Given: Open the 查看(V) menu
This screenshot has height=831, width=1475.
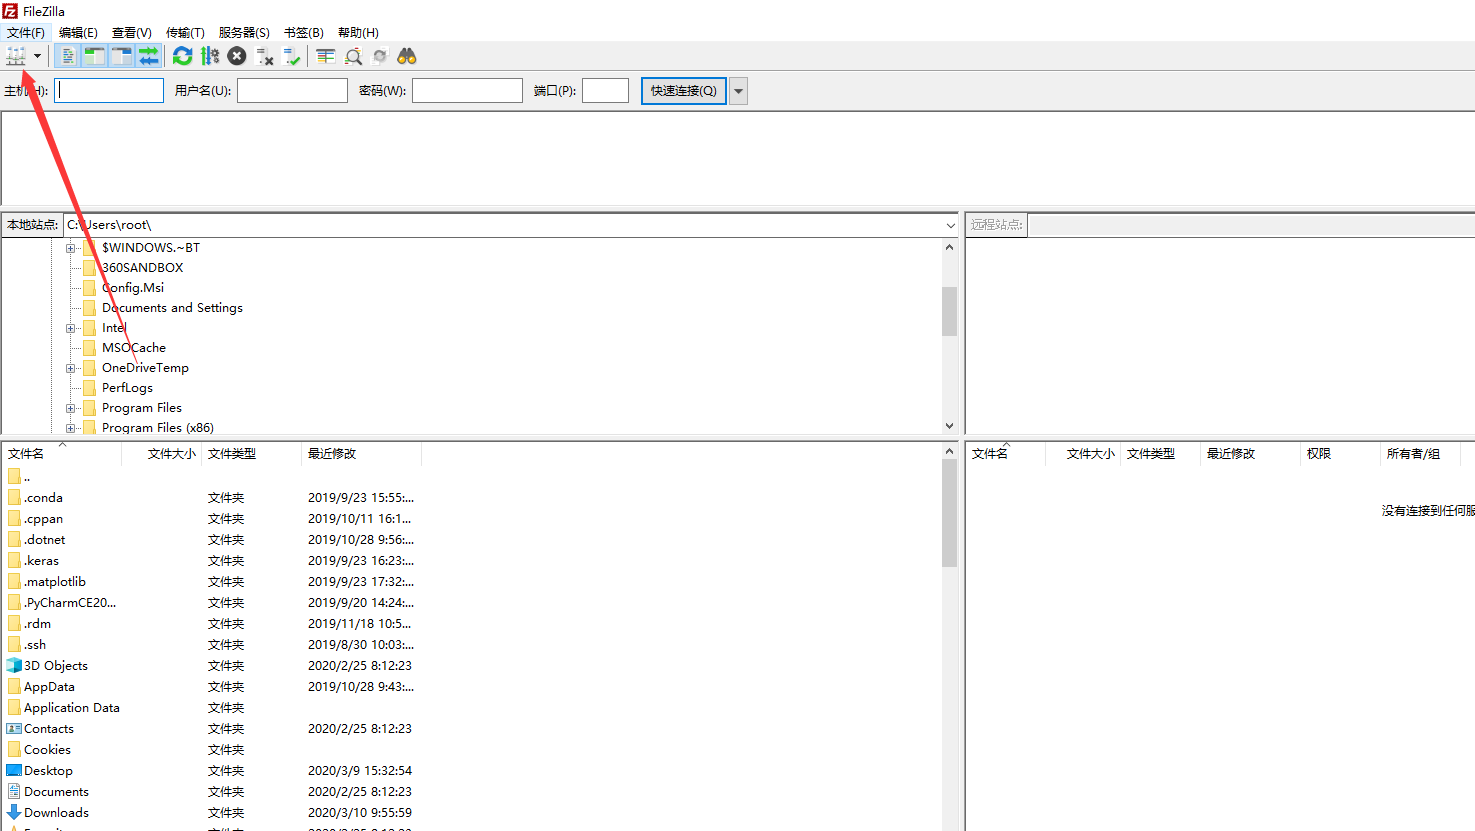Looking at the screenshot, I should click(x=132, y=32).
